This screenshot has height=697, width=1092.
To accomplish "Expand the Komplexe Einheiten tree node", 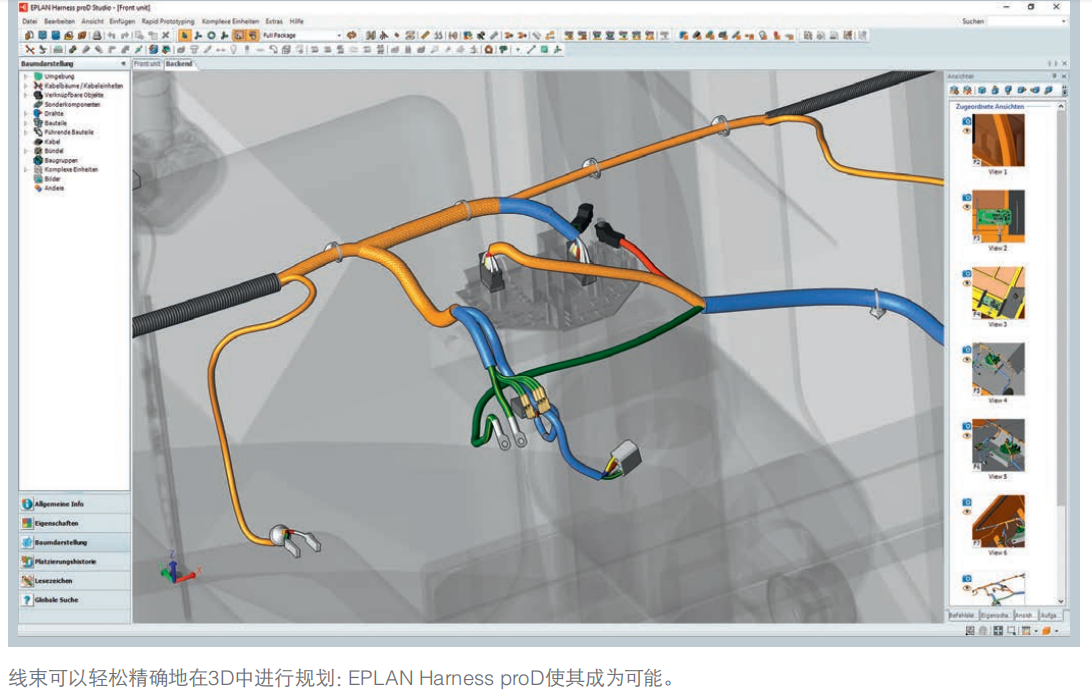I will (x=26, y=169).
